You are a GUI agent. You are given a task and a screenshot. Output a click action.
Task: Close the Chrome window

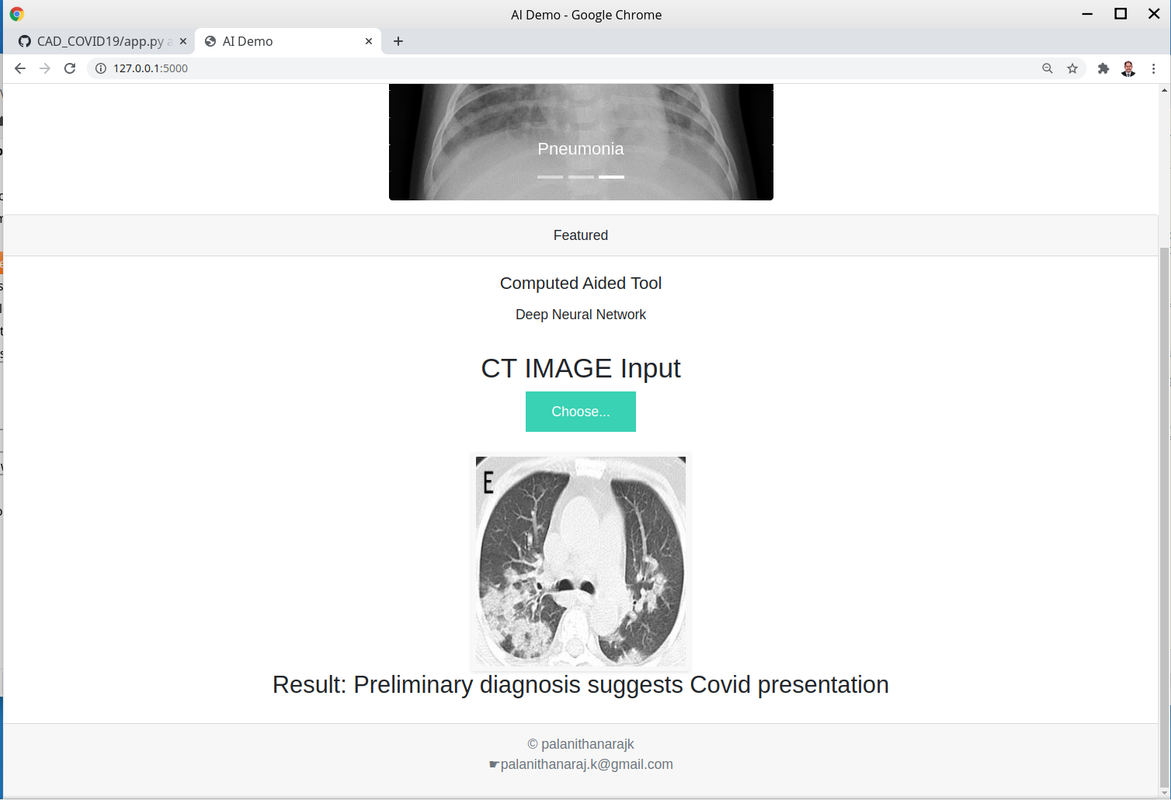[x=1154, y=14]
